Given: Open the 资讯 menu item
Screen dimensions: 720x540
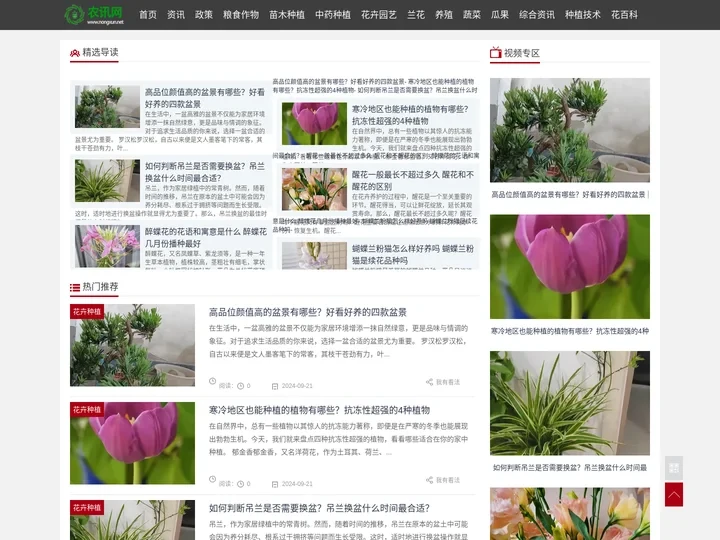Looking at the screenshot, I should click(176, 15).
